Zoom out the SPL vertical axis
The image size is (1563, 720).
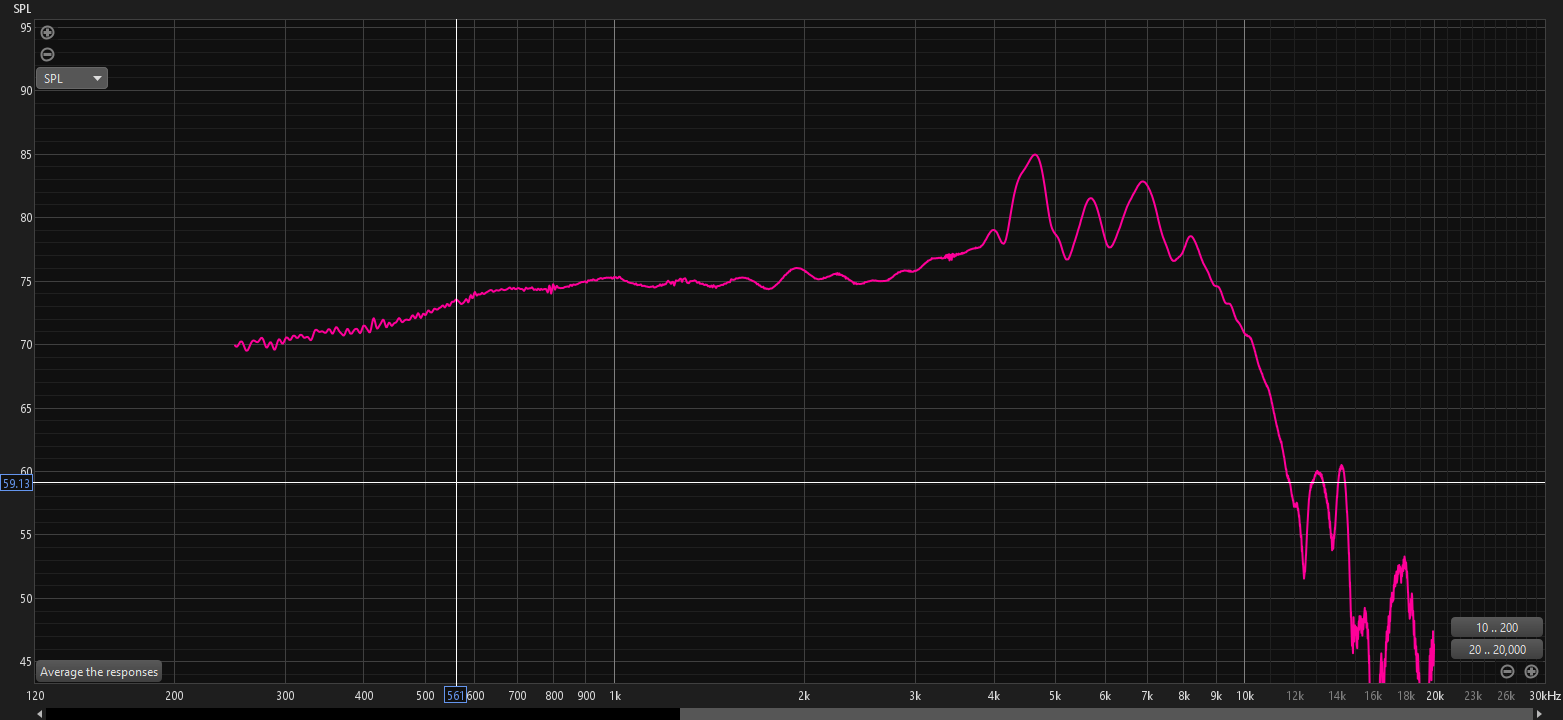pos(47,54)
